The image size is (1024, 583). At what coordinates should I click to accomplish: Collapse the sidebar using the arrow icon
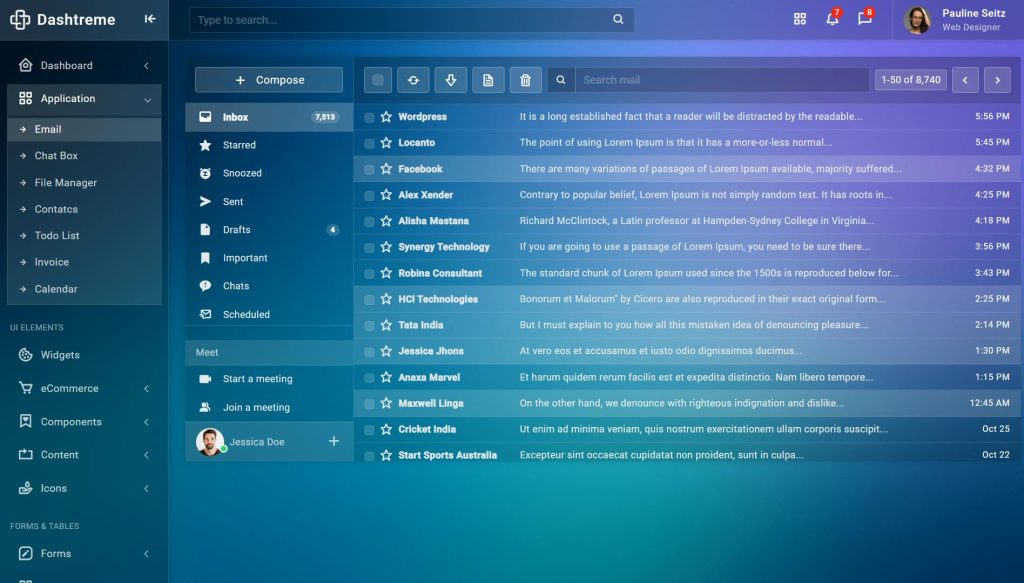150,18
